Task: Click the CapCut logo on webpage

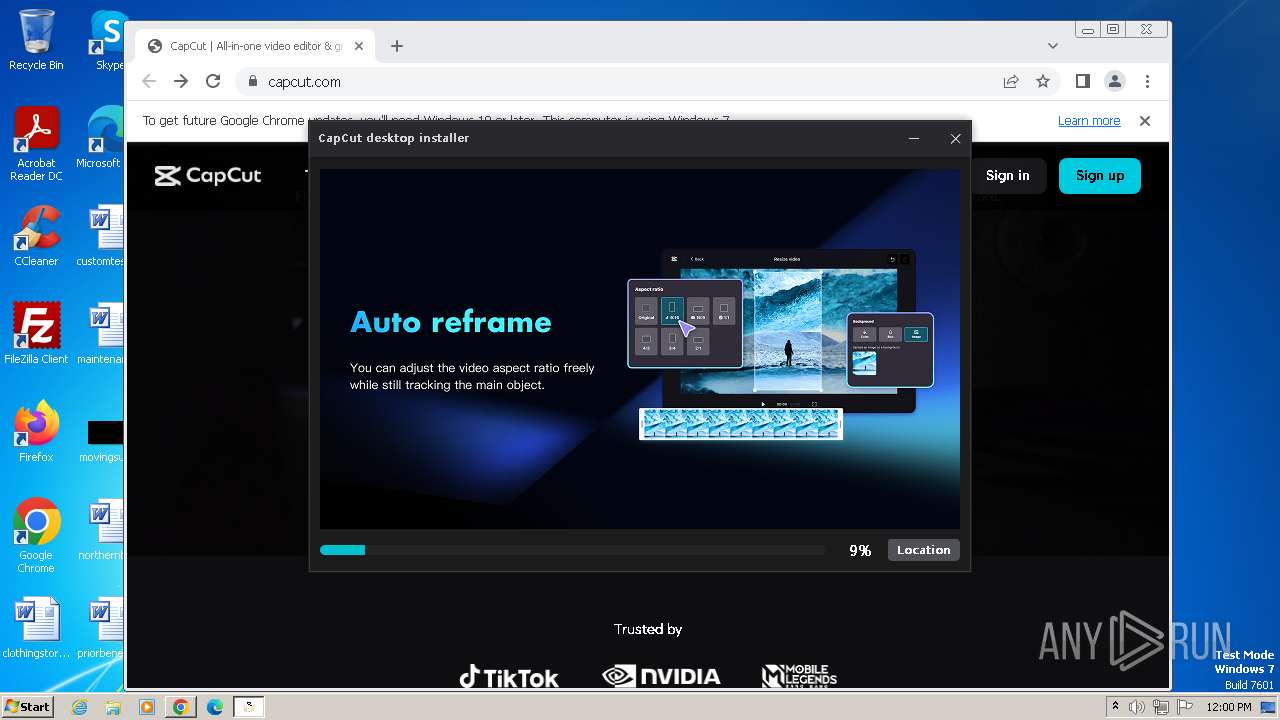Action: click(208, 176)
